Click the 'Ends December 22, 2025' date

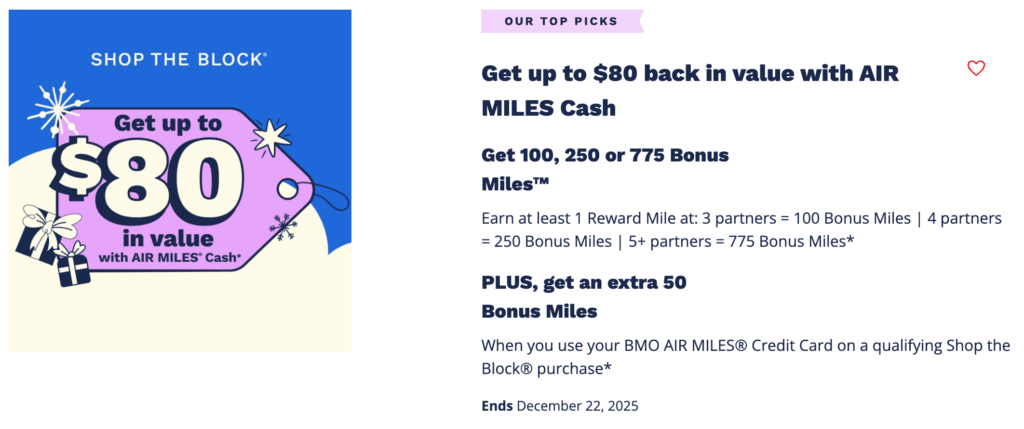pos(560,406)
